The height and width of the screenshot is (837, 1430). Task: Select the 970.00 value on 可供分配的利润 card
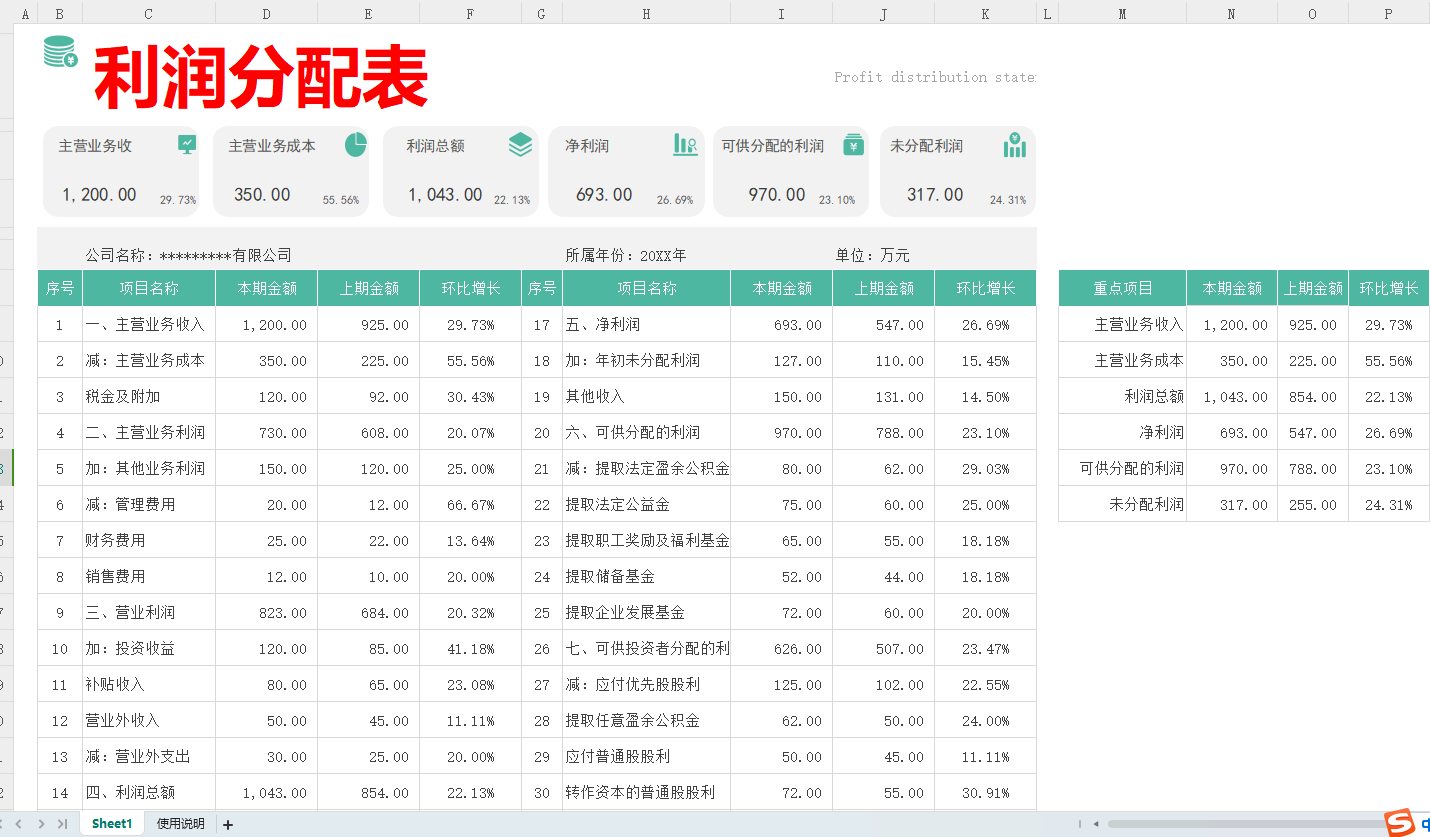777,195
